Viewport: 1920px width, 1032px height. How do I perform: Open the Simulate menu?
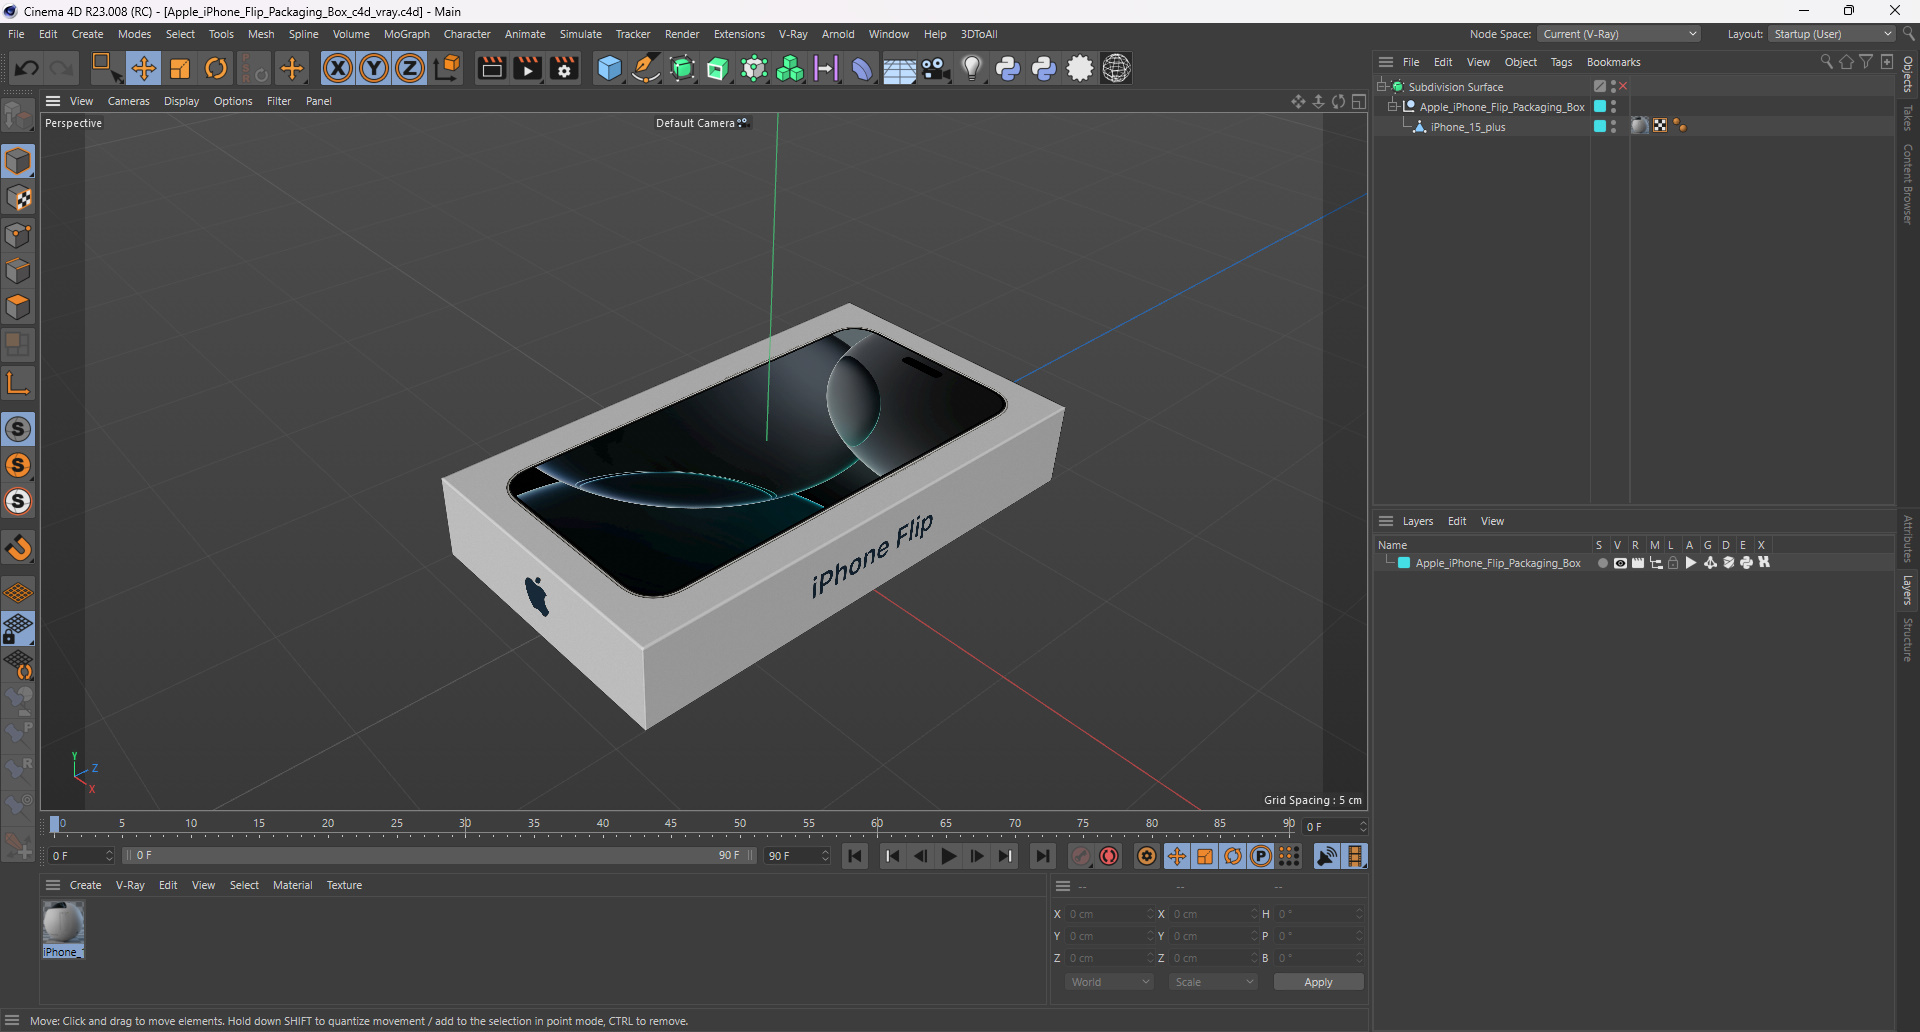[580, 34]
